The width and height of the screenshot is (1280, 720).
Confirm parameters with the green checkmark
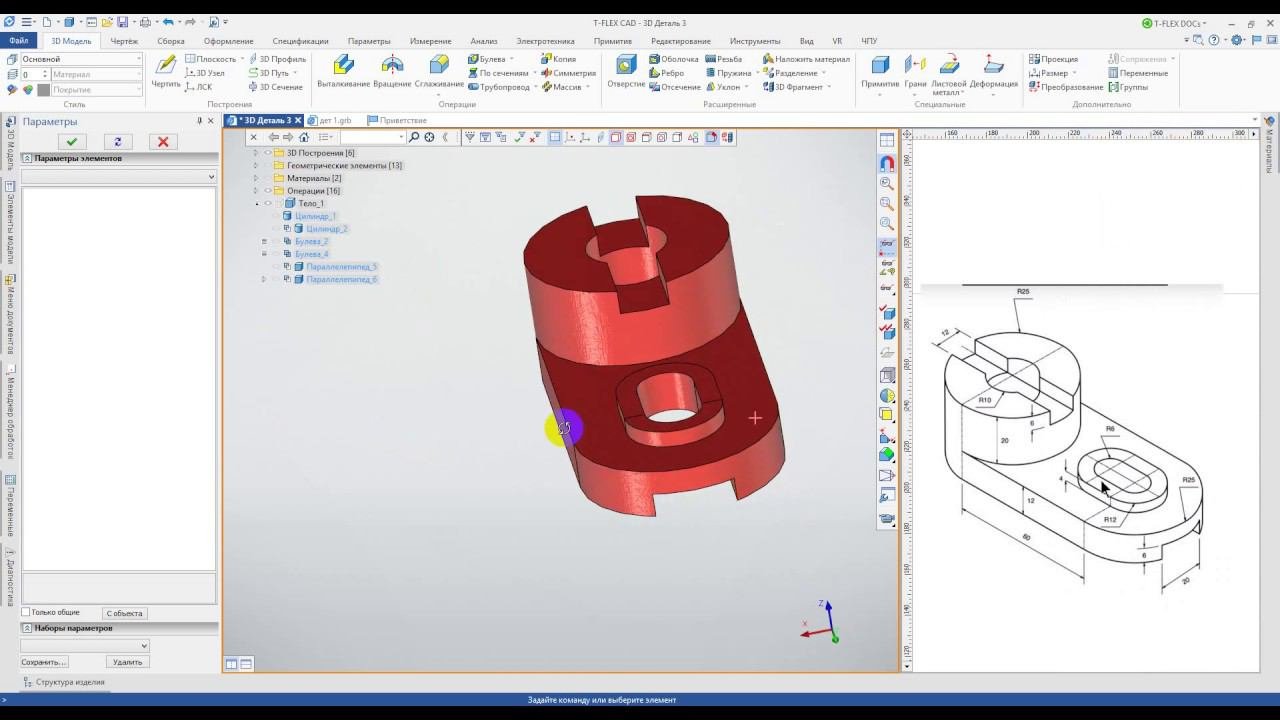point(72,142)
